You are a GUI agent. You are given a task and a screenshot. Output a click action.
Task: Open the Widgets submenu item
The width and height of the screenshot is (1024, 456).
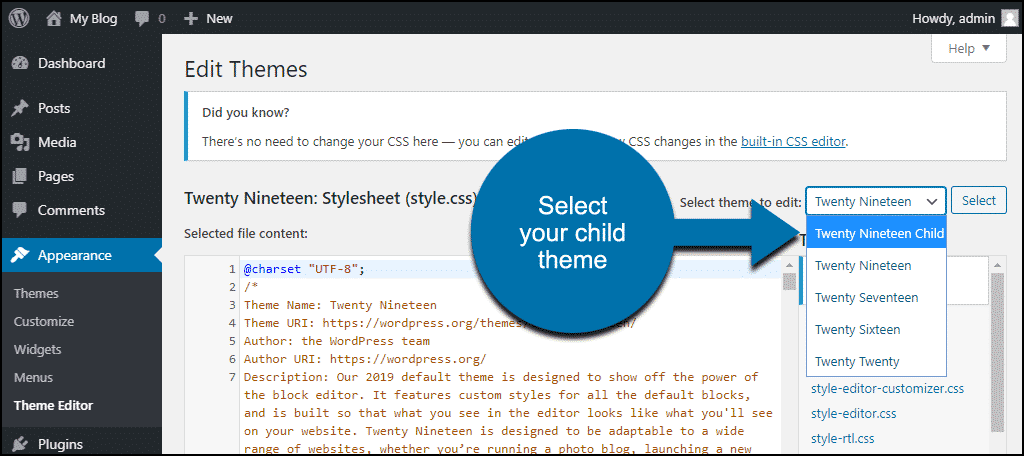[37, 350]
